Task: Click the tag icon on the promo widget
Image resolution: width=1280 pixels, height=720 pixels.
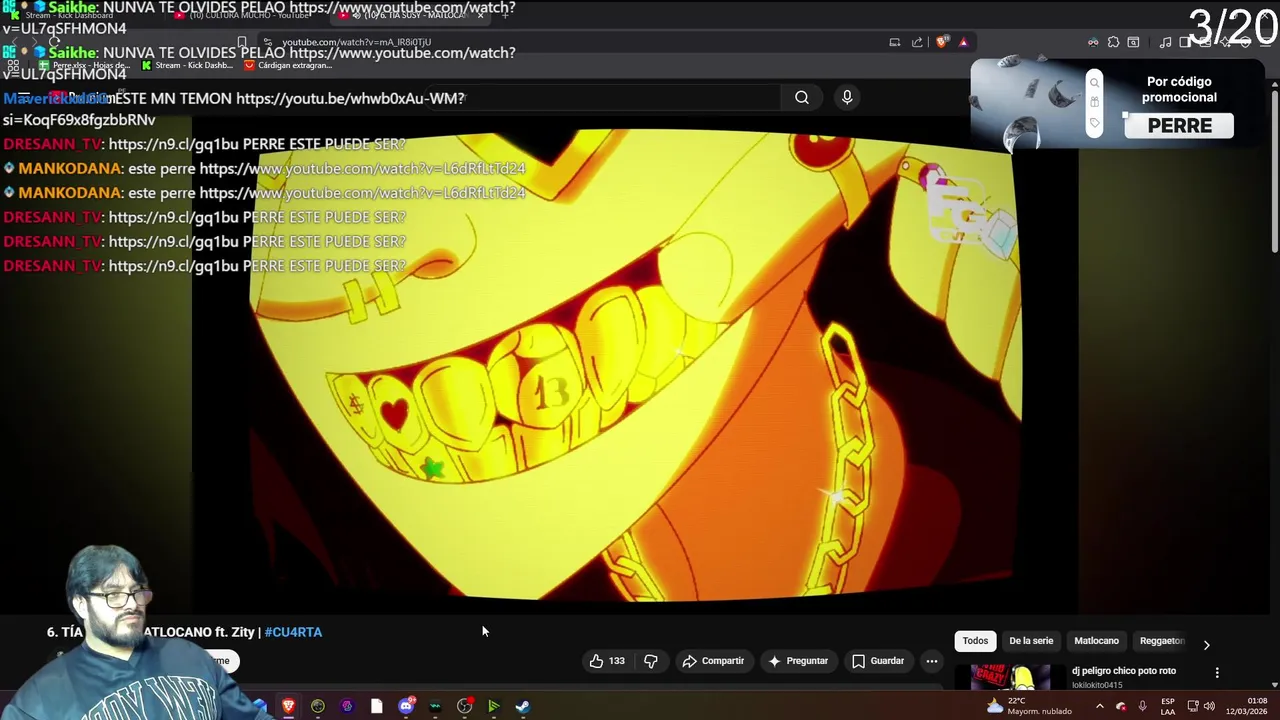Action: point(1094,123)
